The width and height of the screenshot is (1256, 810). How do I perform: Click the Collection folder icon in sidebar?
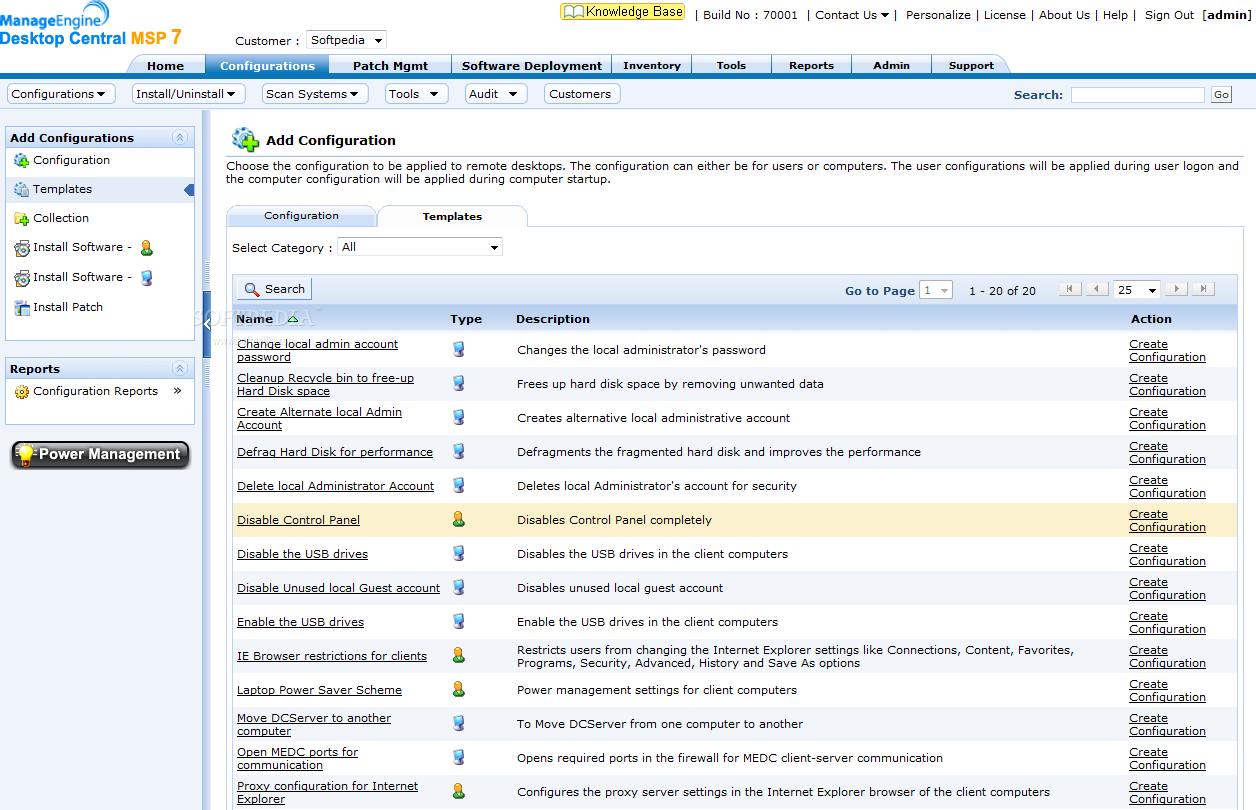click(21, 218)
